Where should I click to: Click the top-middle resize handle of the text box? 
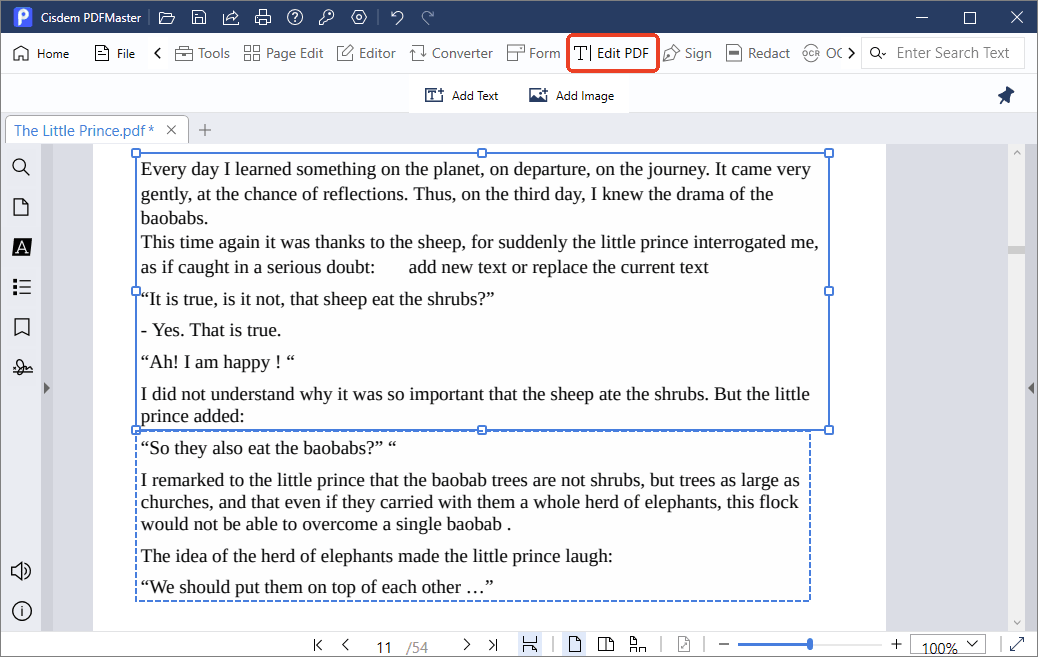(482, 153)
